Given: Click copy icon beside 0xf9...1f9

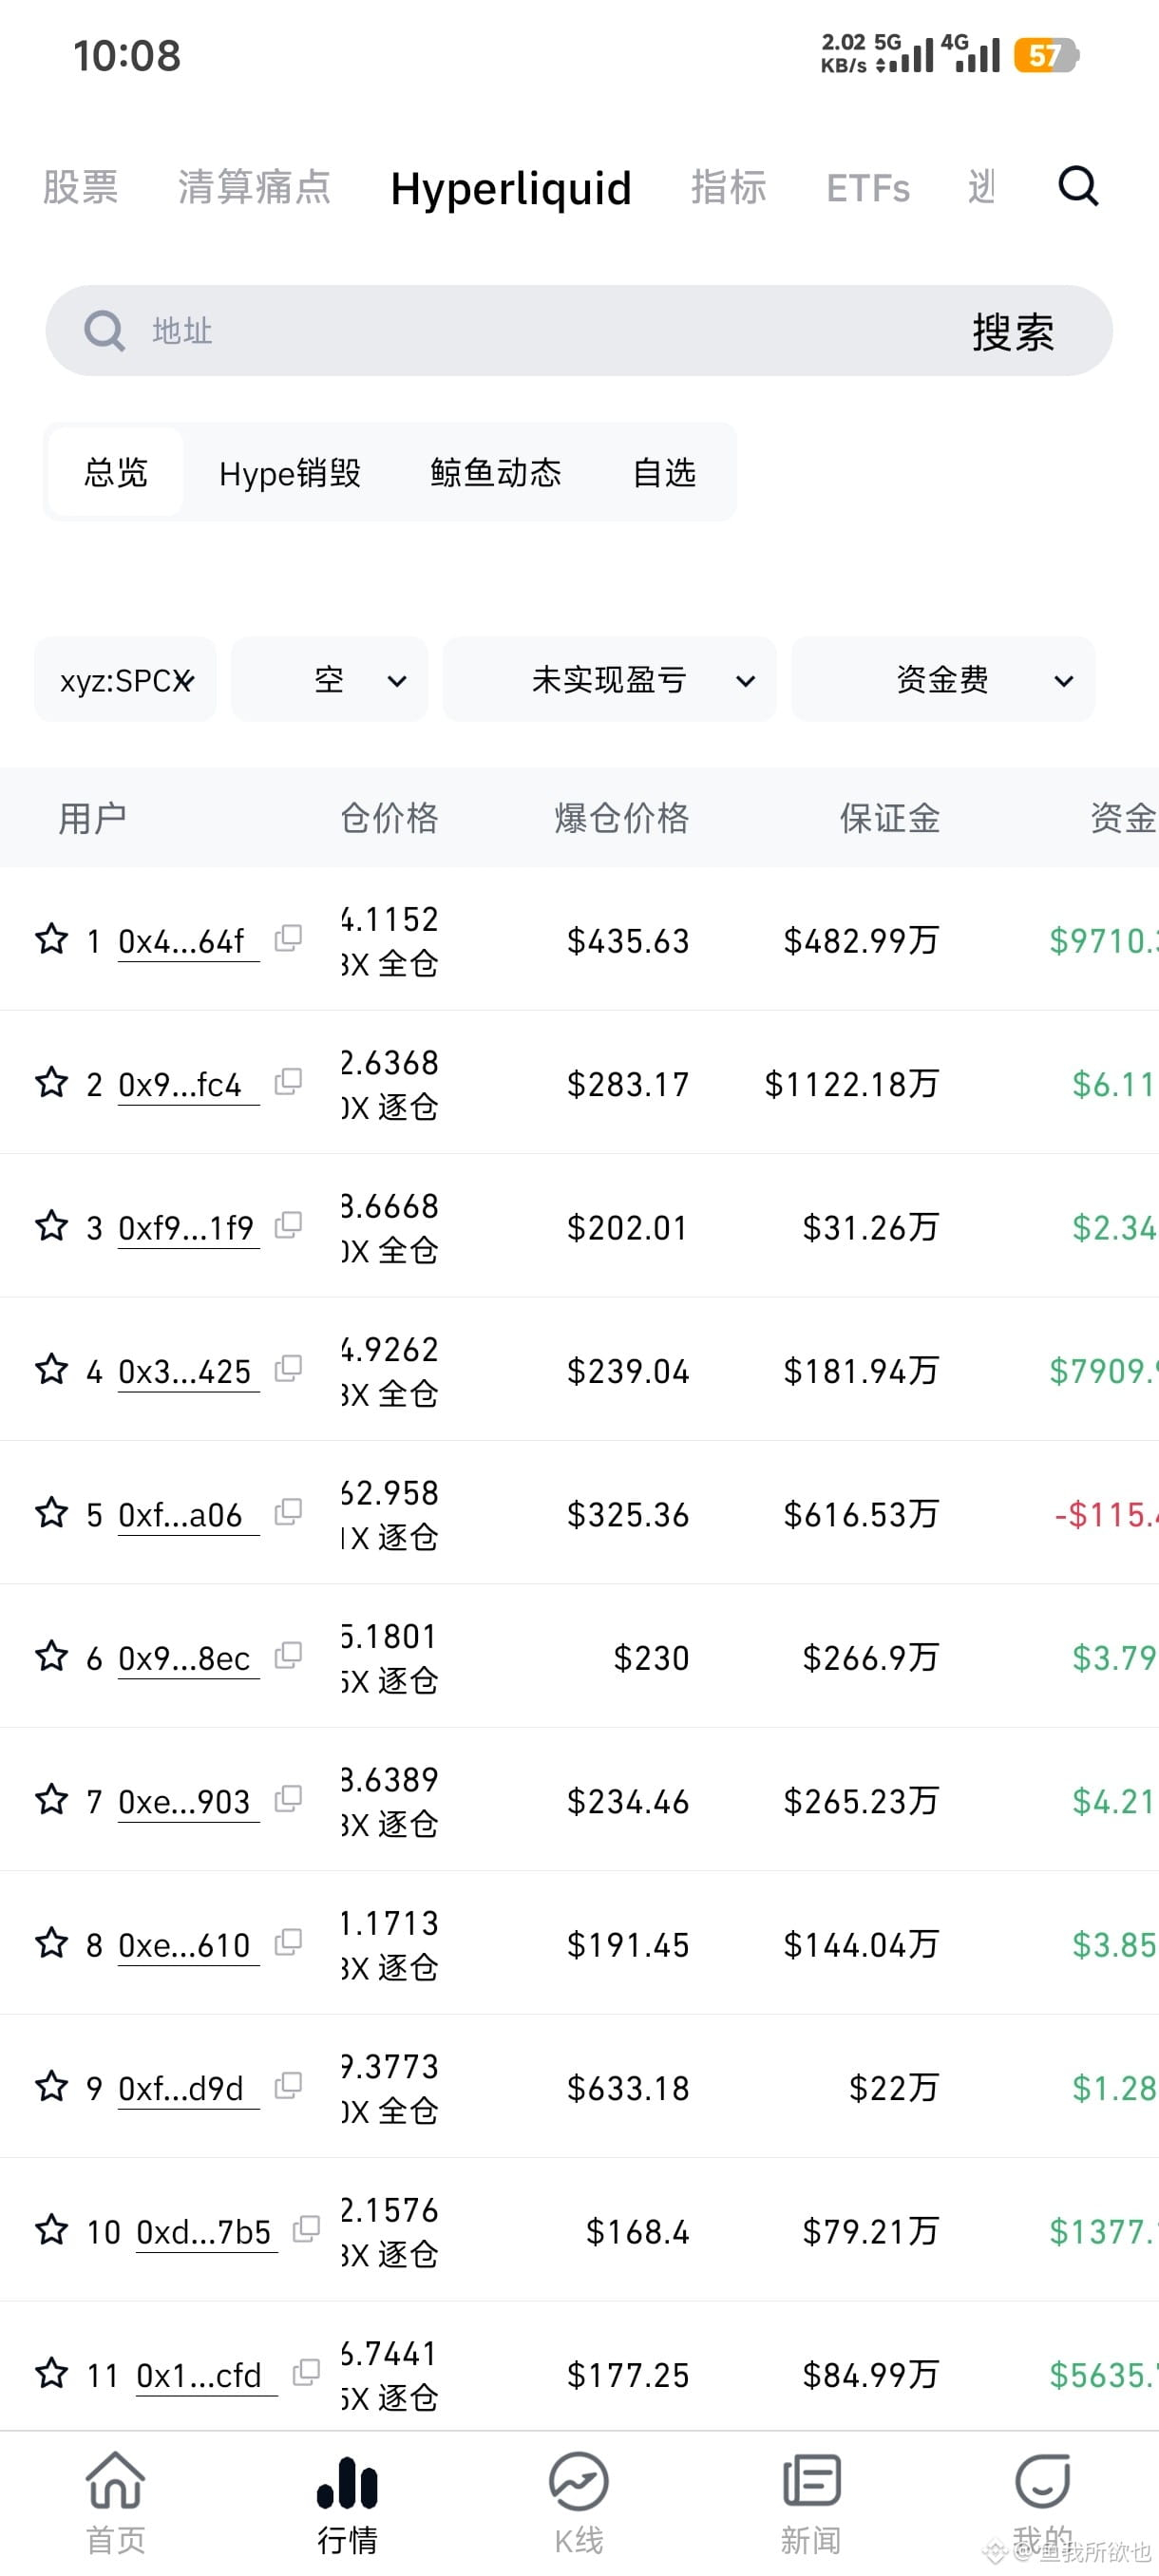Looking at the screenshot, I should (288, 1225).
